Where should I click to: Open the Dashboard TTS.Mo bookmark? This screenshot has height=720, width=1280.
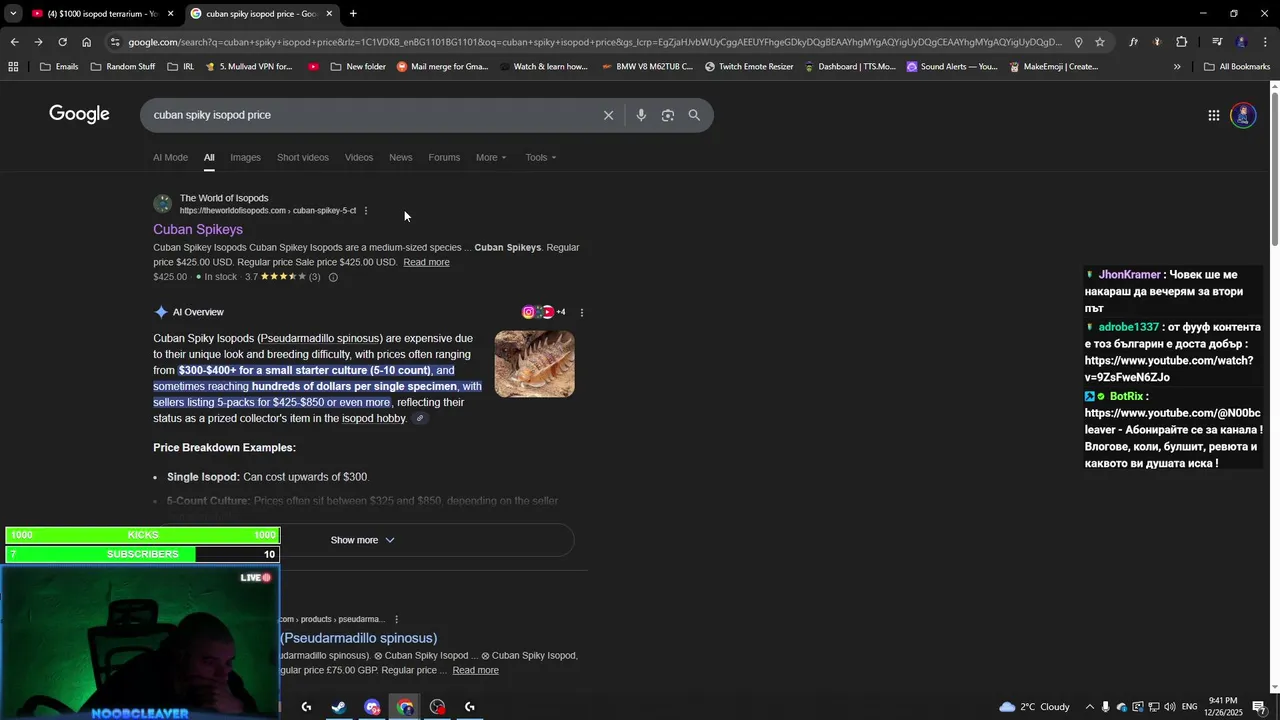point(850,67)
